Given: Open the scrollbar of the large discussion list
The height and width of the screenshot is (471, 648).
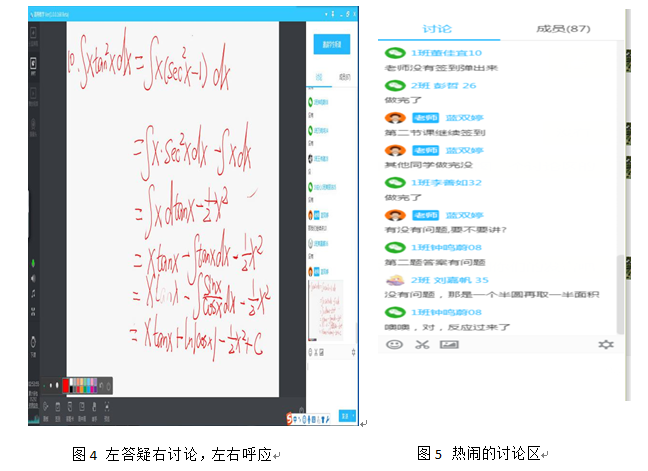Looking at the screenshot, I should click(x=620, y=294).
